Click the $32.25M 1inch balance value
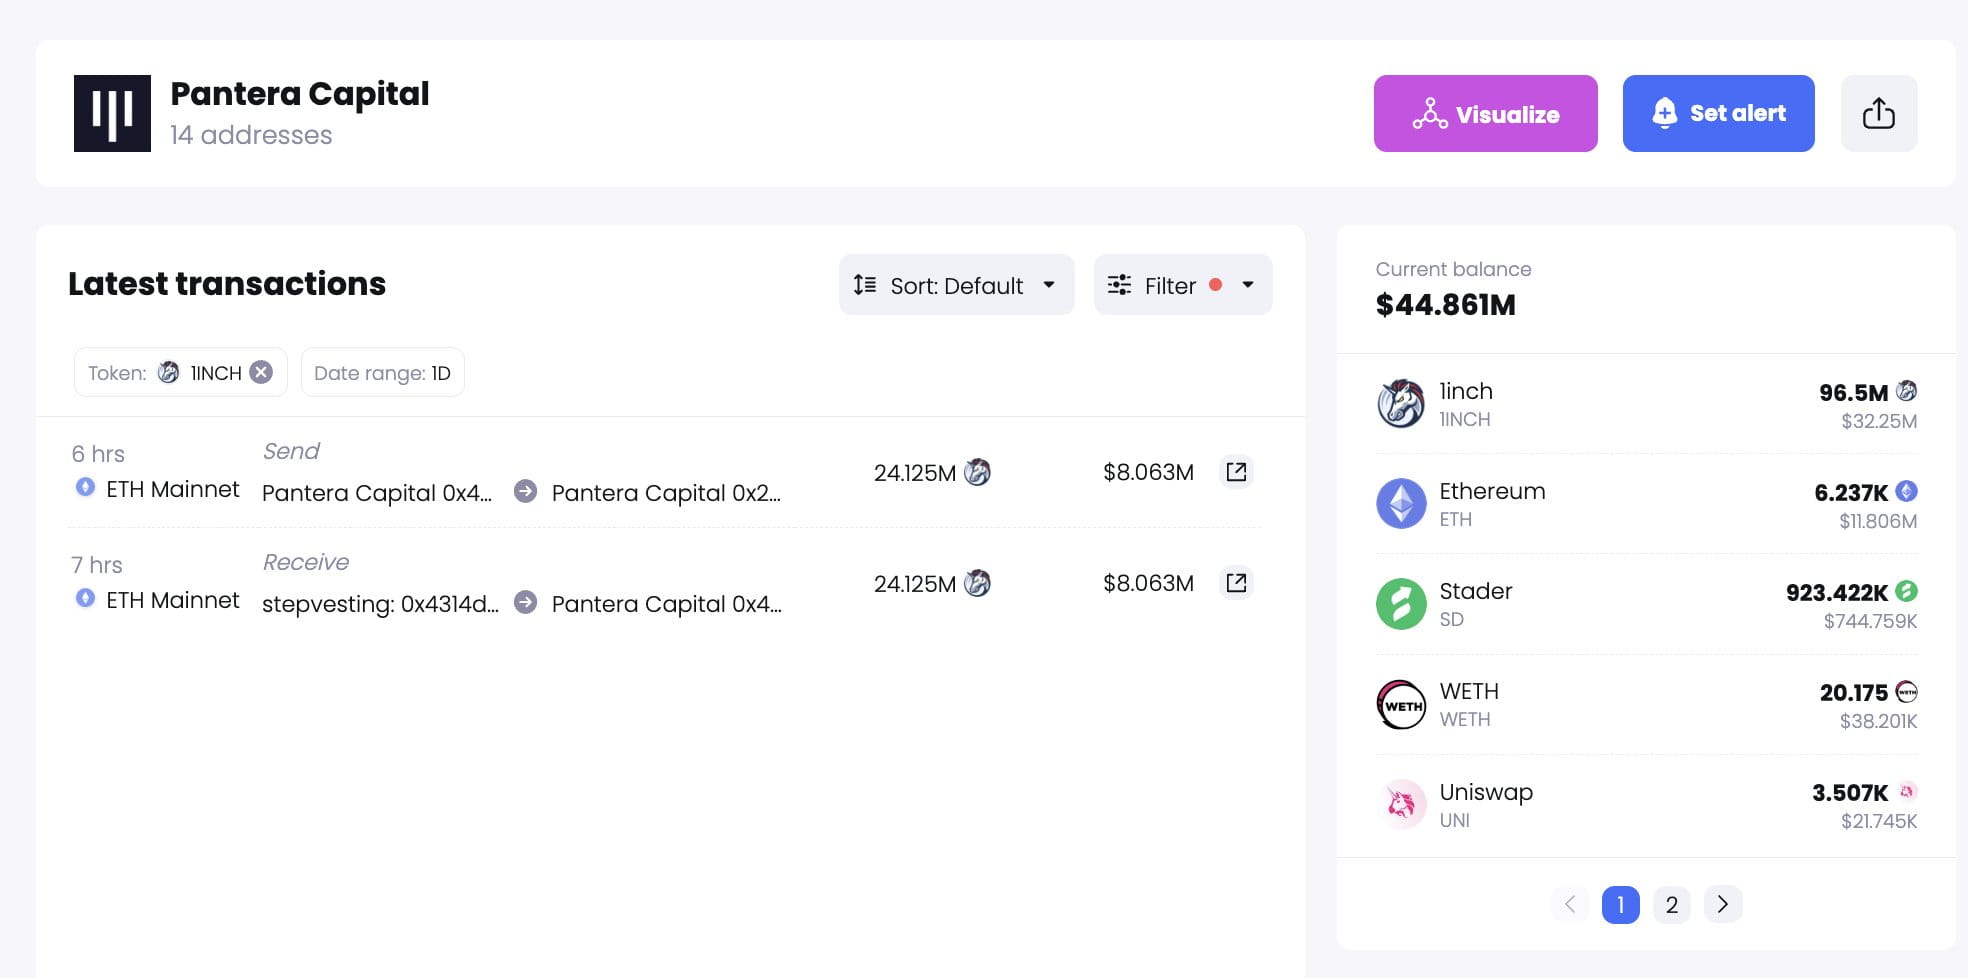 point(1879,421)
